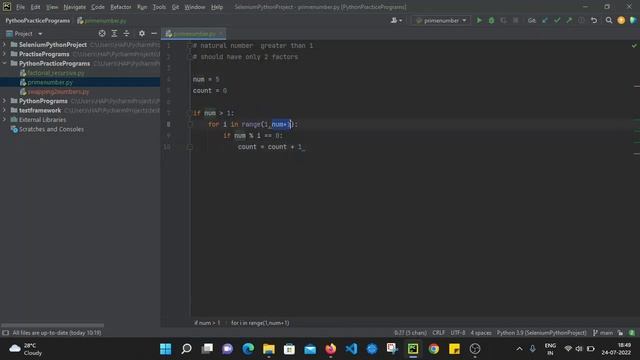This screenshot has height=360, width=640.
Task: Collapse the PythonPracticePrograms folder
Action: (4, 63)
